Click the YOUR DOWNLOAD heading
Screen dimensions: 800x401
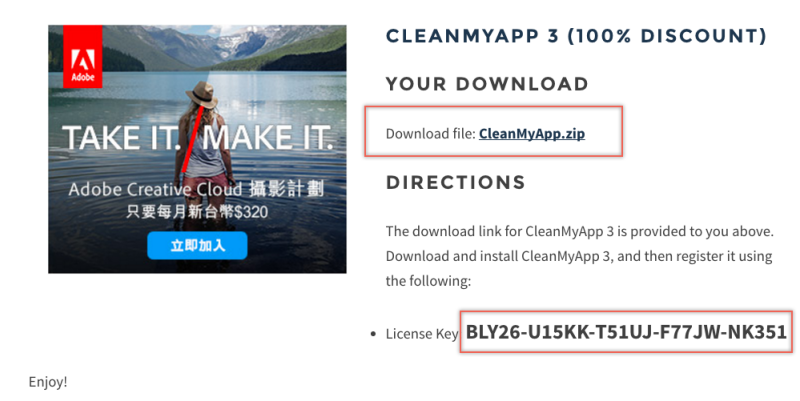(487, 84)
